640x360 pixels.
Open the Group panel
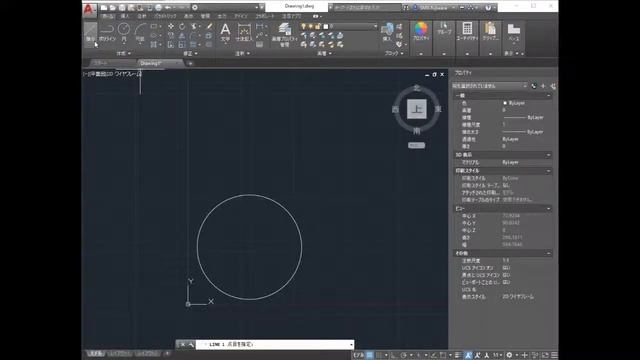point(444,29)
